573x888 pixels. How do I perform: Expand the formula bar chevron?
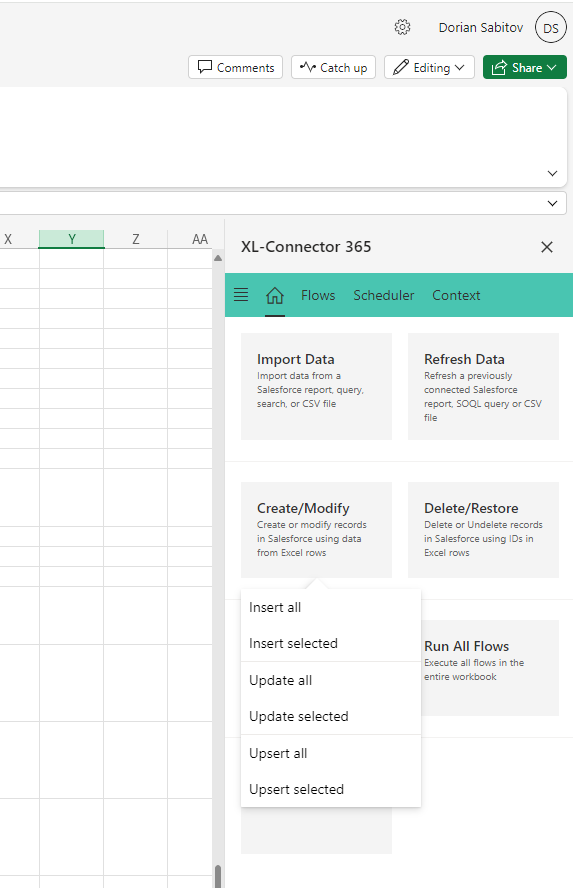click(x=553, y=203)
